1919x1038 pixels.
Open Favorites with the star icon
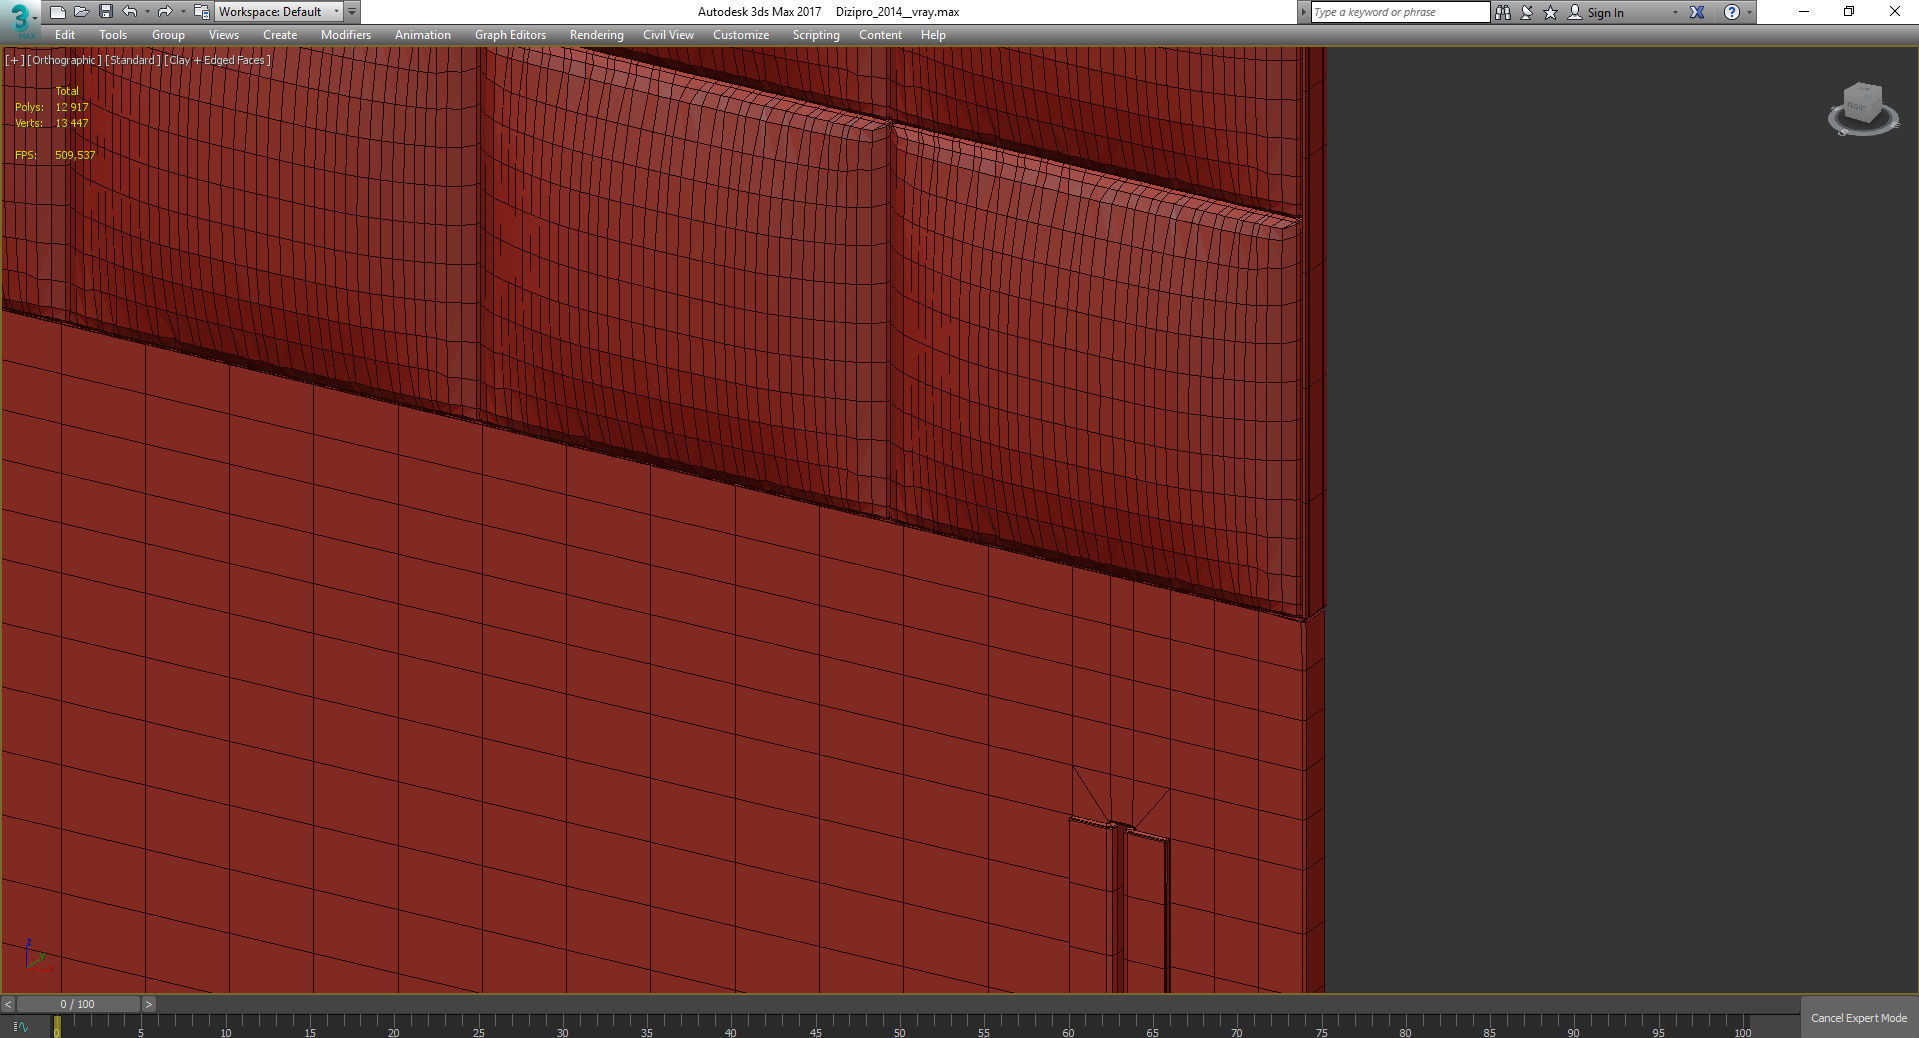[x=1551, y=12]
